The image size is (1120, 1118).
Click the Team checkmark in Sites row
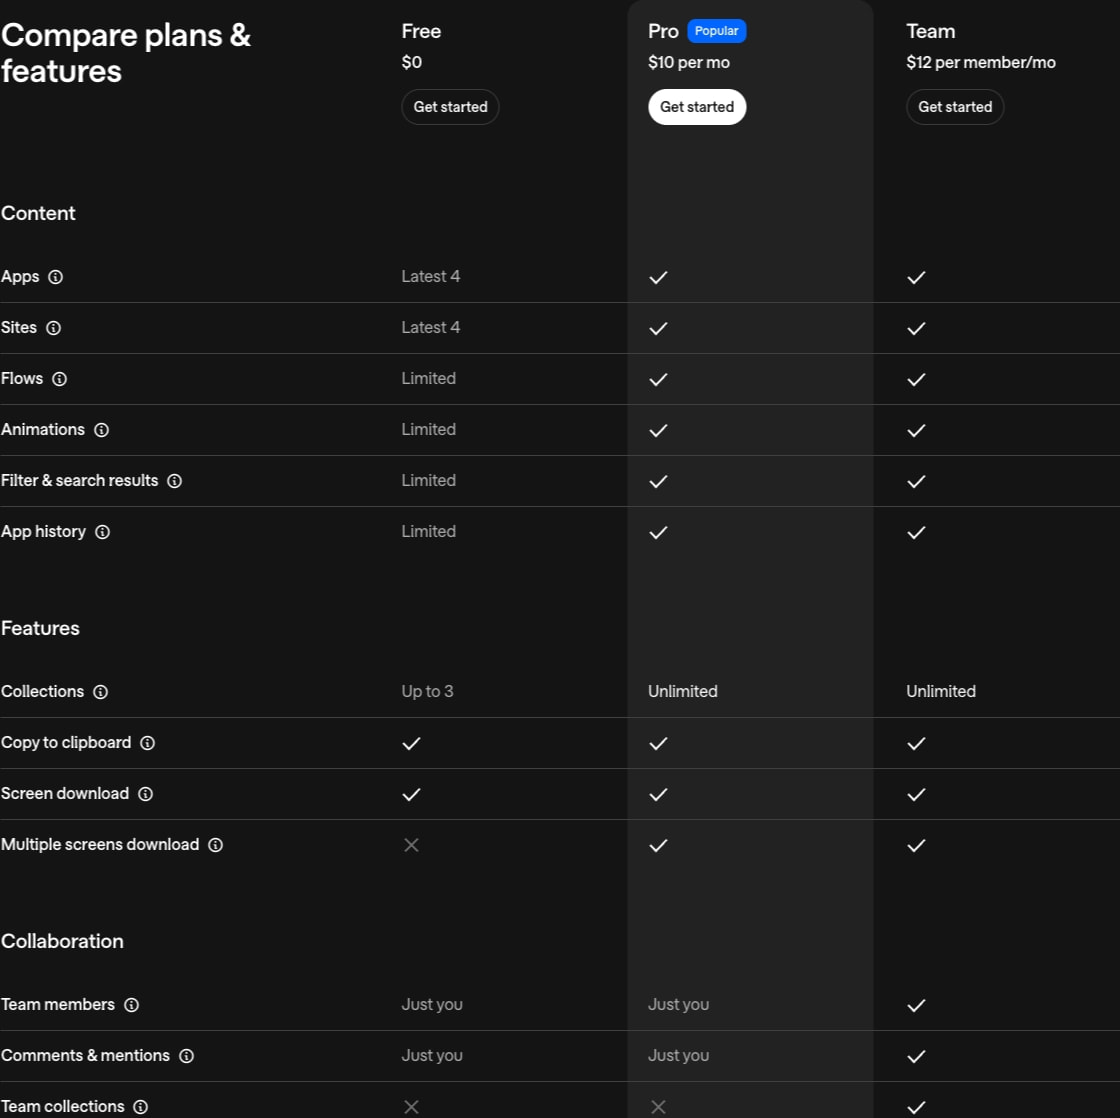coord(916,329)
